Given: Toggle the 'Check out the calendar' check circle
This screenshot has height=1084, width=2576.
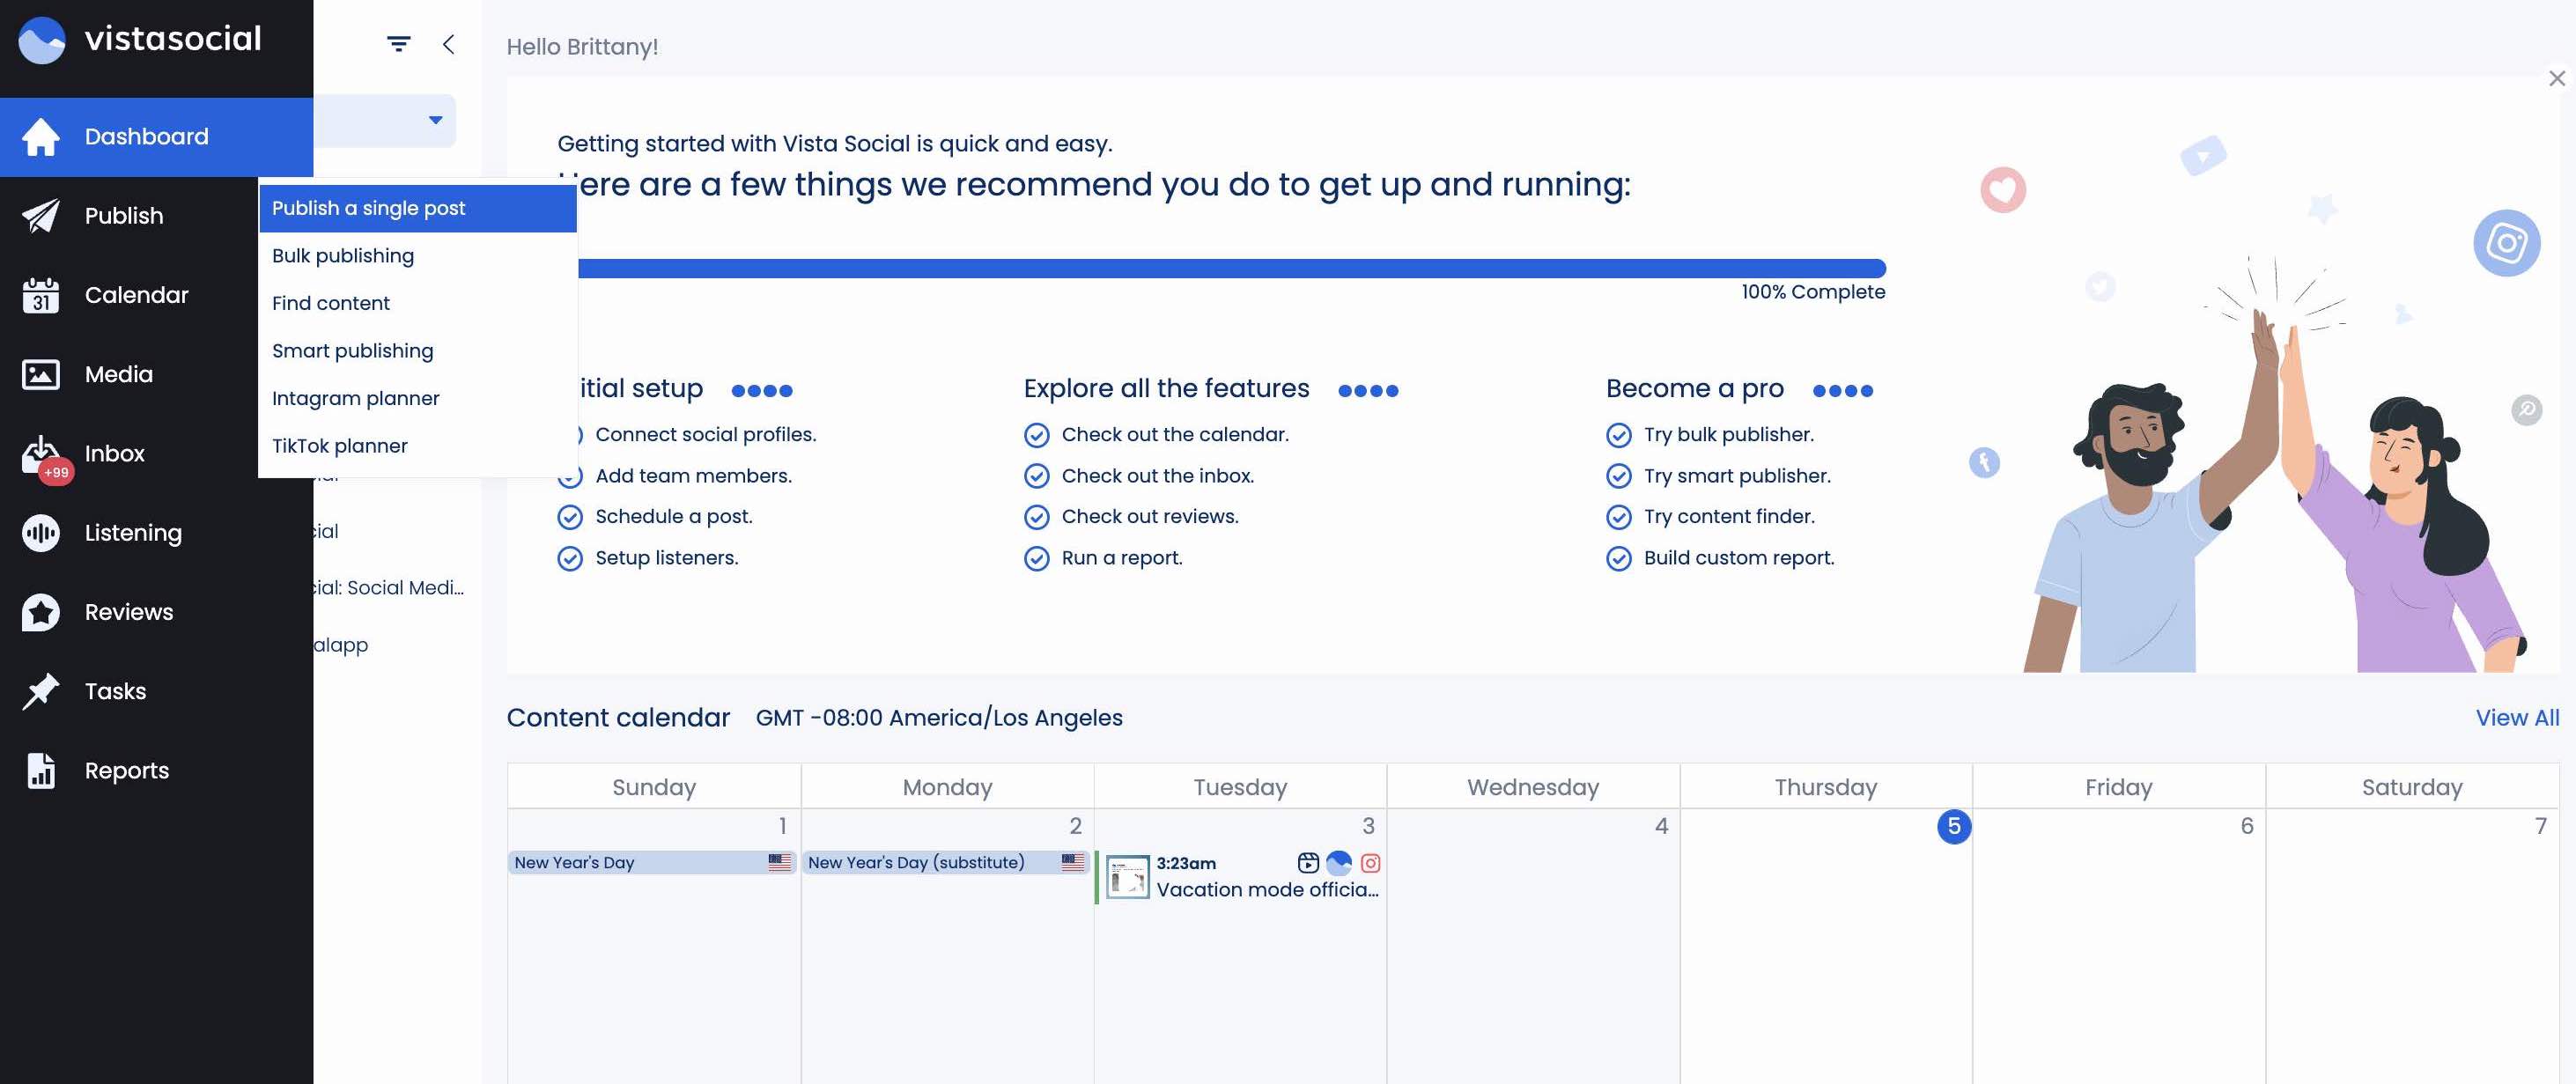Looking at the screenshot, I should [x=1036, y=435].
